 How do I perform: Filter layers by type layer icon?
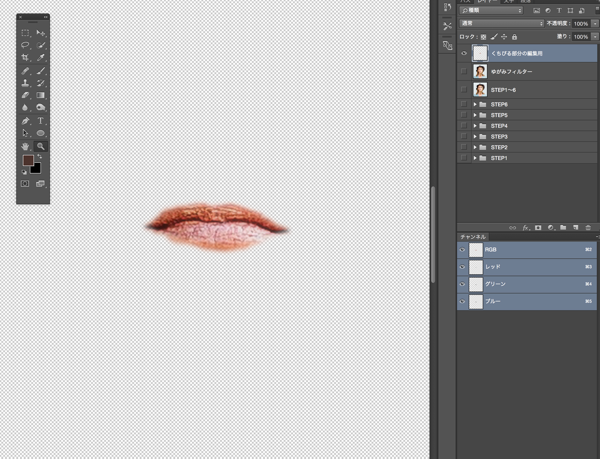click(559, 11)
